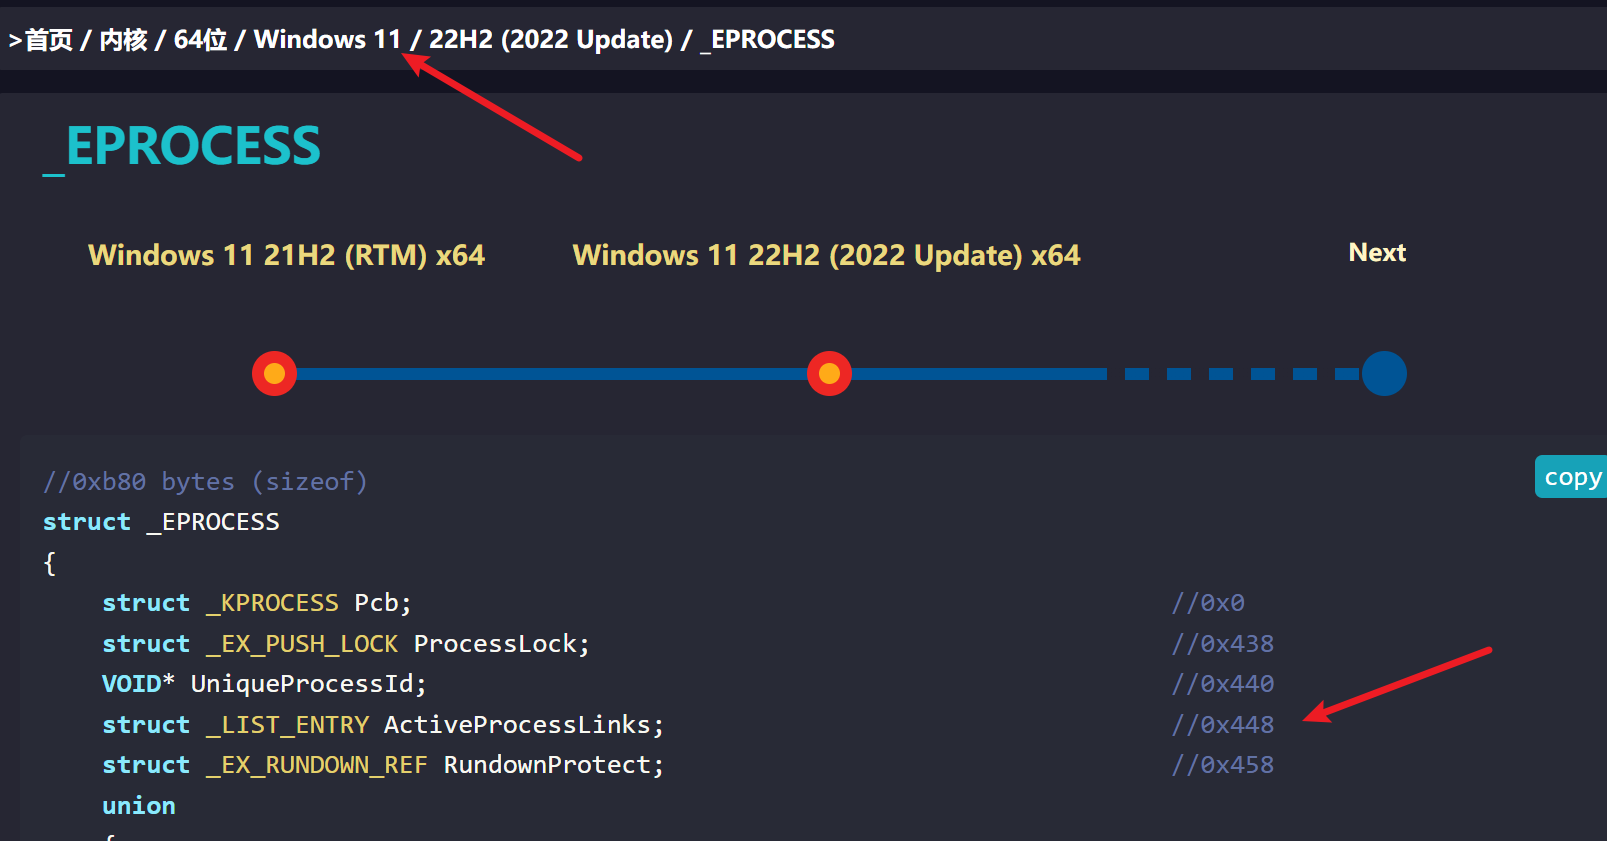Open the Windows 11 breadcrumb link
Screen dimensions: 1607x841
(327, 40)
